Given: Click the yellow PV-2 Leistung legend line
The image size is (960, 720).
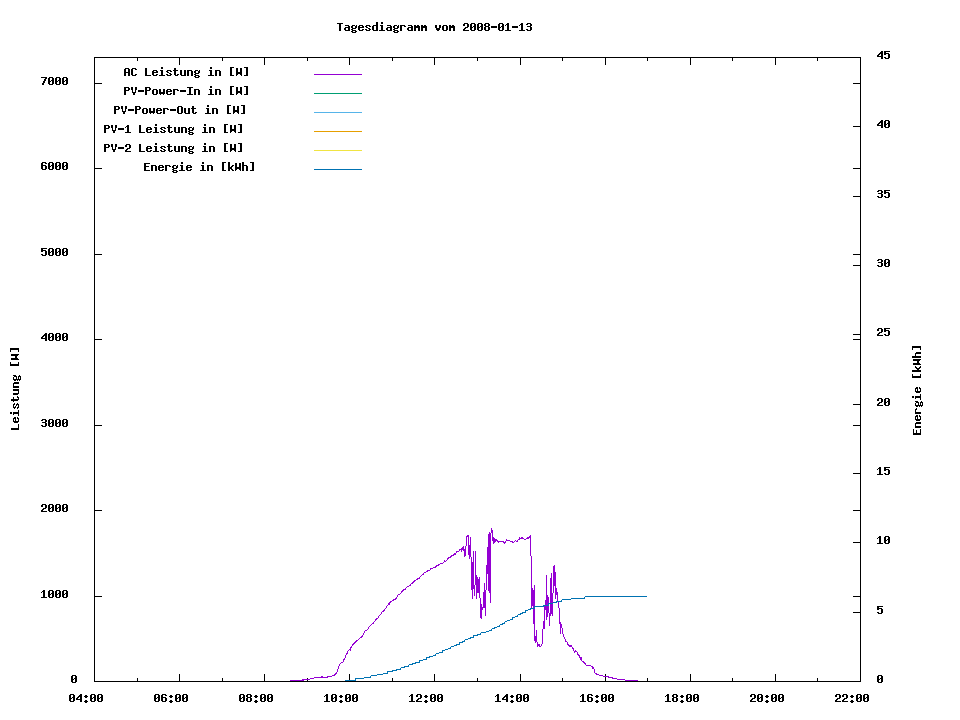Looking at the screenshot, I should pos(337,150).
